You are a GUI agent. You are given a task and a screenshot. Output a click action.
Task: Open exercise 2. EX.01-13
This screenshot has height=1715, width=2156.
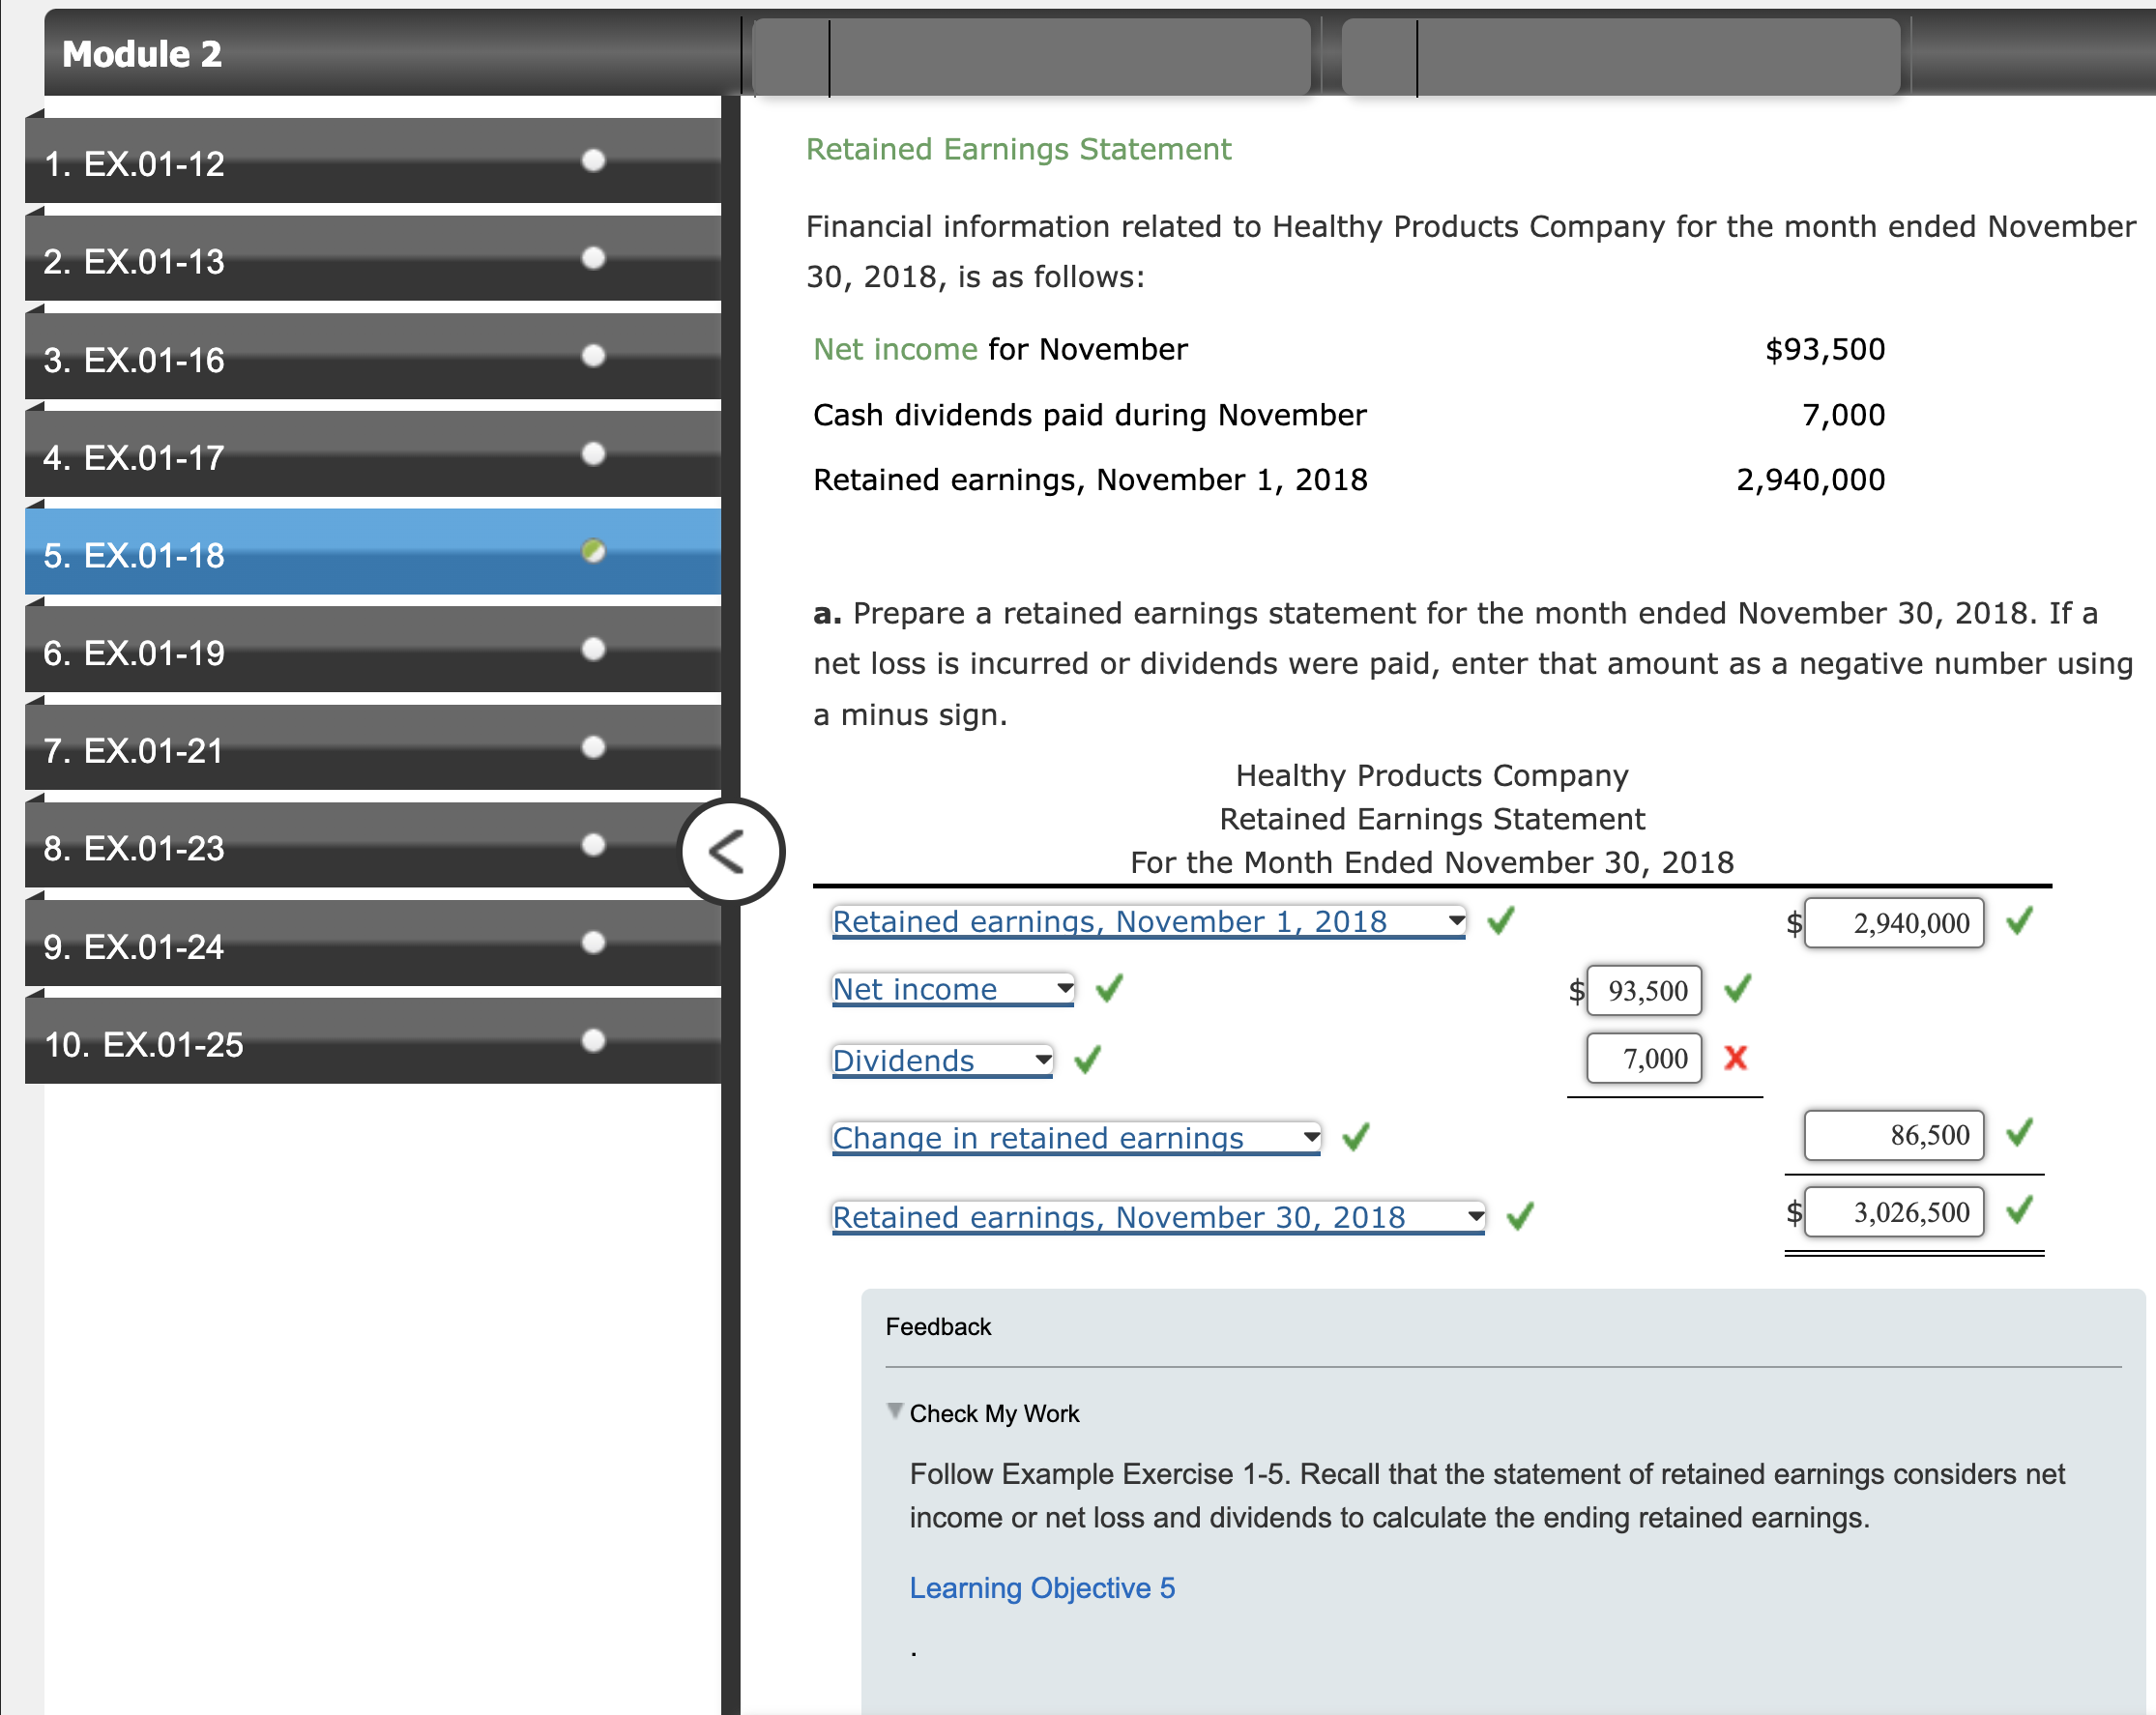(373, 259)
